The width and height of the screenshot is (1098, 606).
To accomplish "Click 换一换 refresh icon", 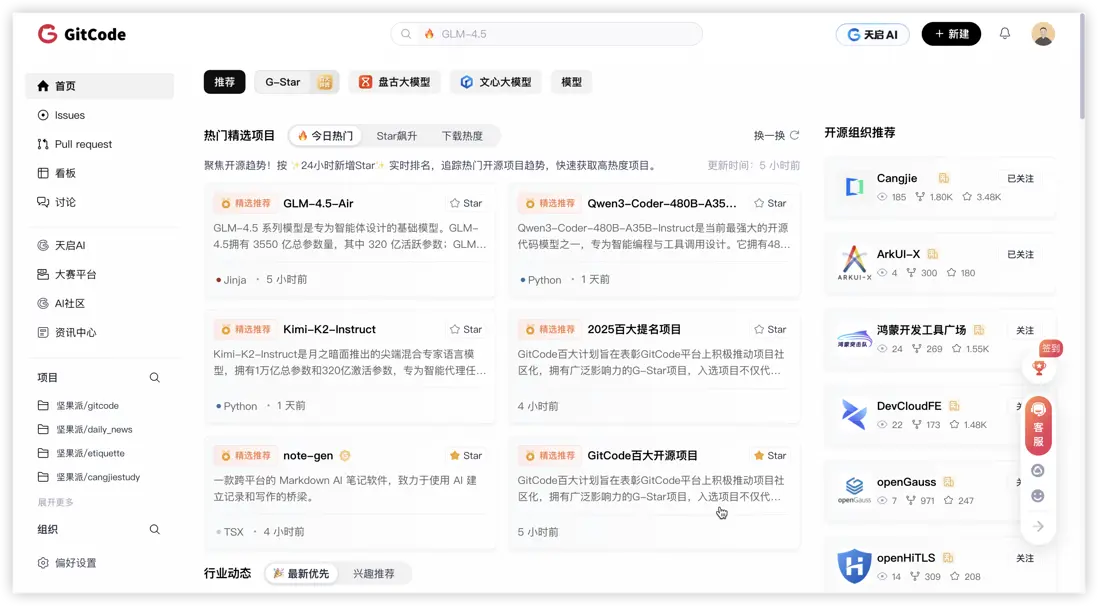I will 794,135.
